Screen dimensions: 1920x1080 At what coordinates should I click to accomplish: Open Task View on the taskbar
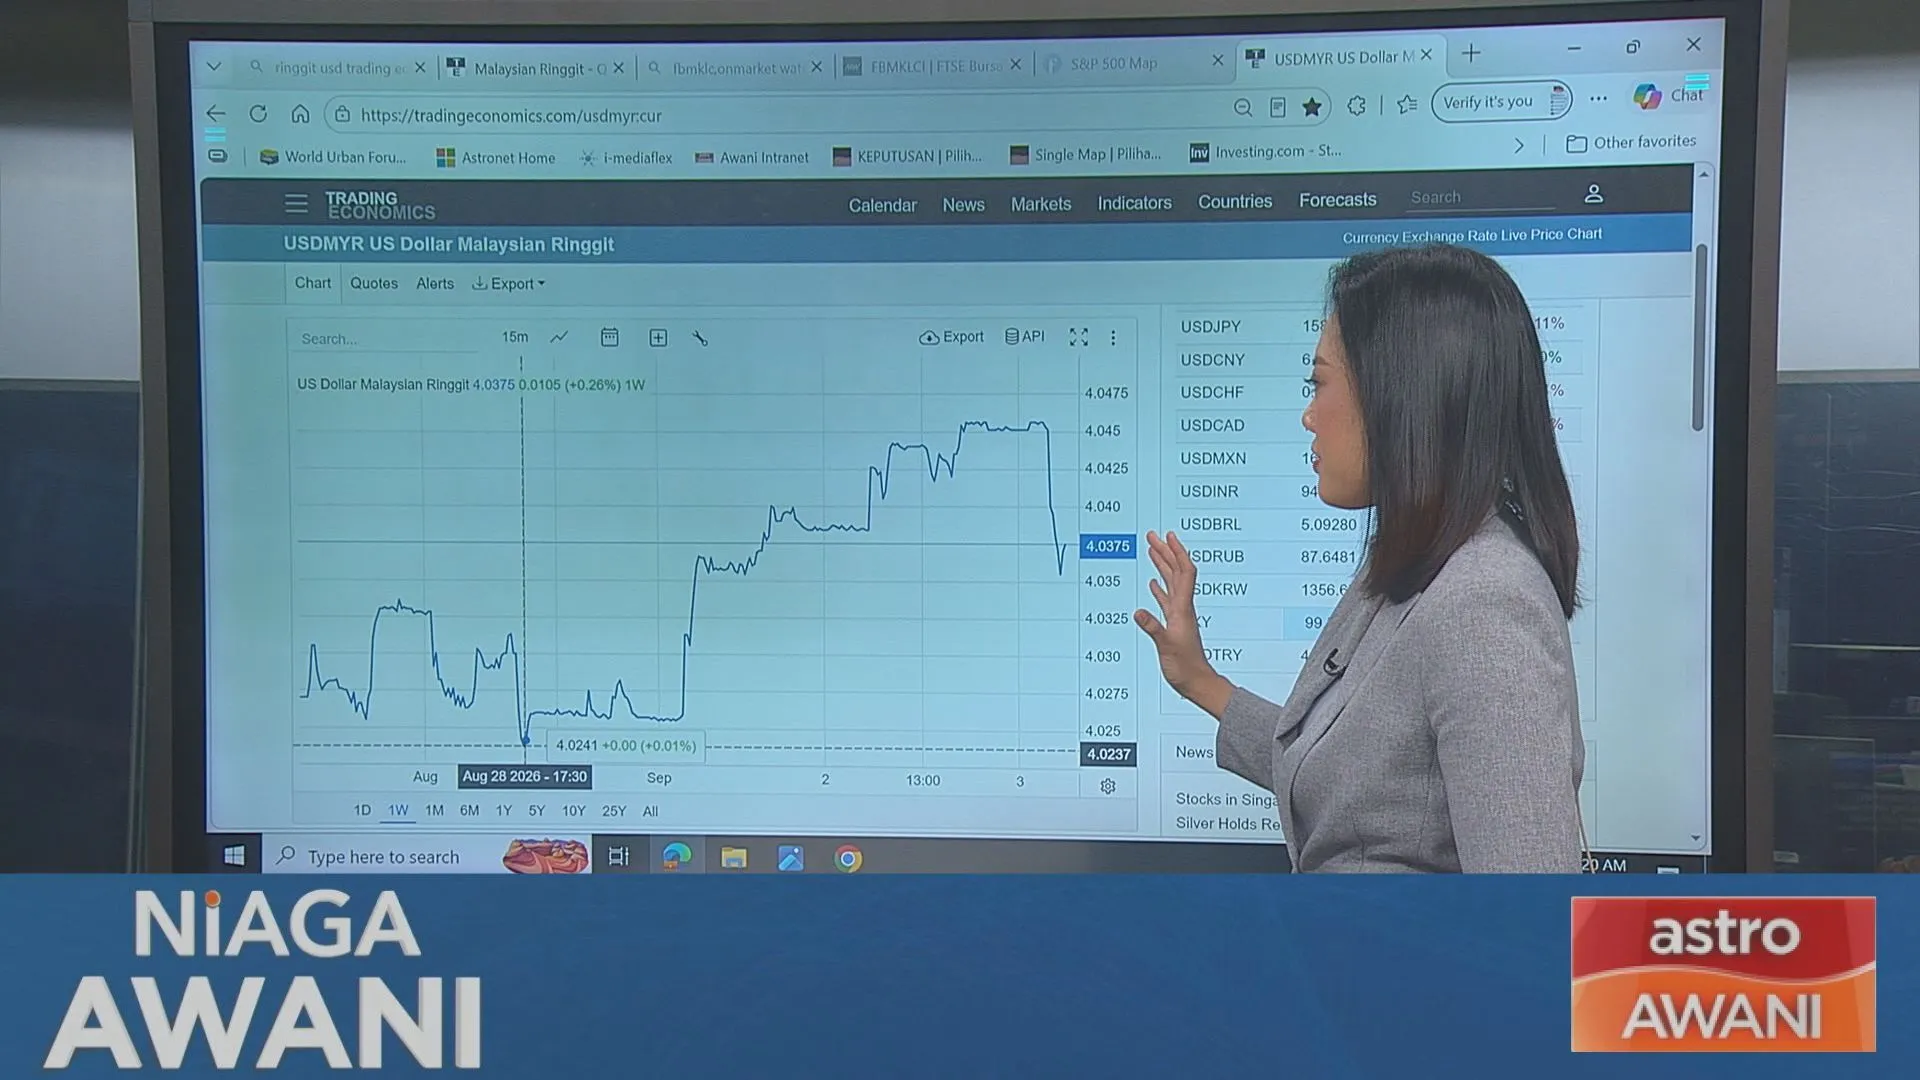(619, 857)
